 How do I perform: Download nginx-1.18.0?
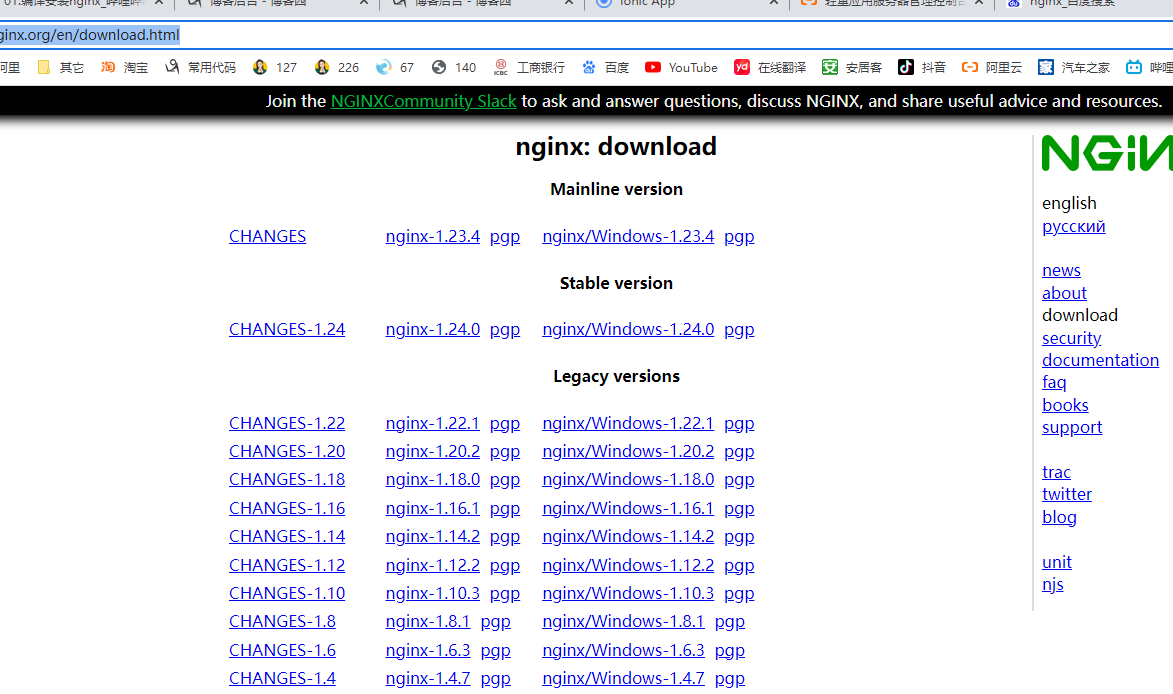[432, 479]
